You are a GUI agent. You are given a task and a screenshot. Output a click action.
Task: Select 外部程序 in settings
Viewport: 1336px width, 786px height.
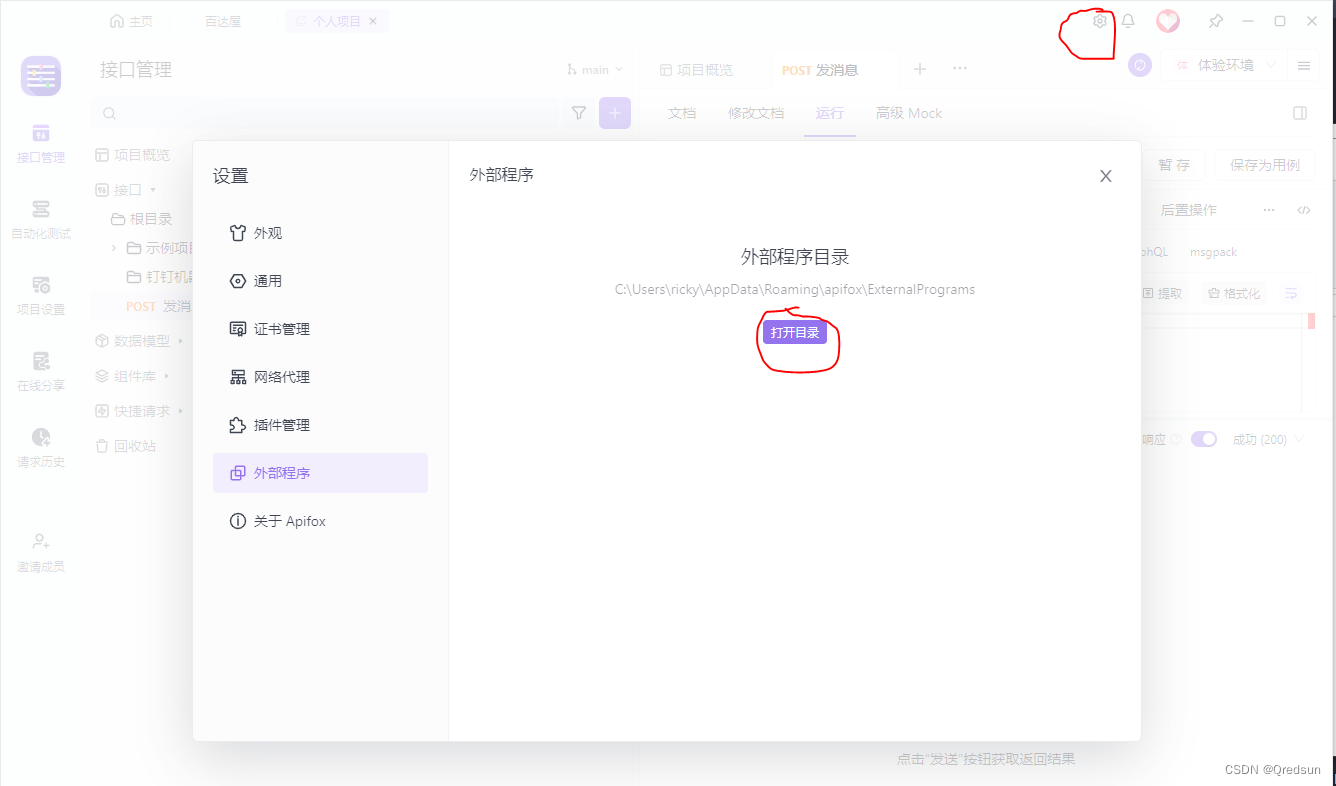coord(320,473)
